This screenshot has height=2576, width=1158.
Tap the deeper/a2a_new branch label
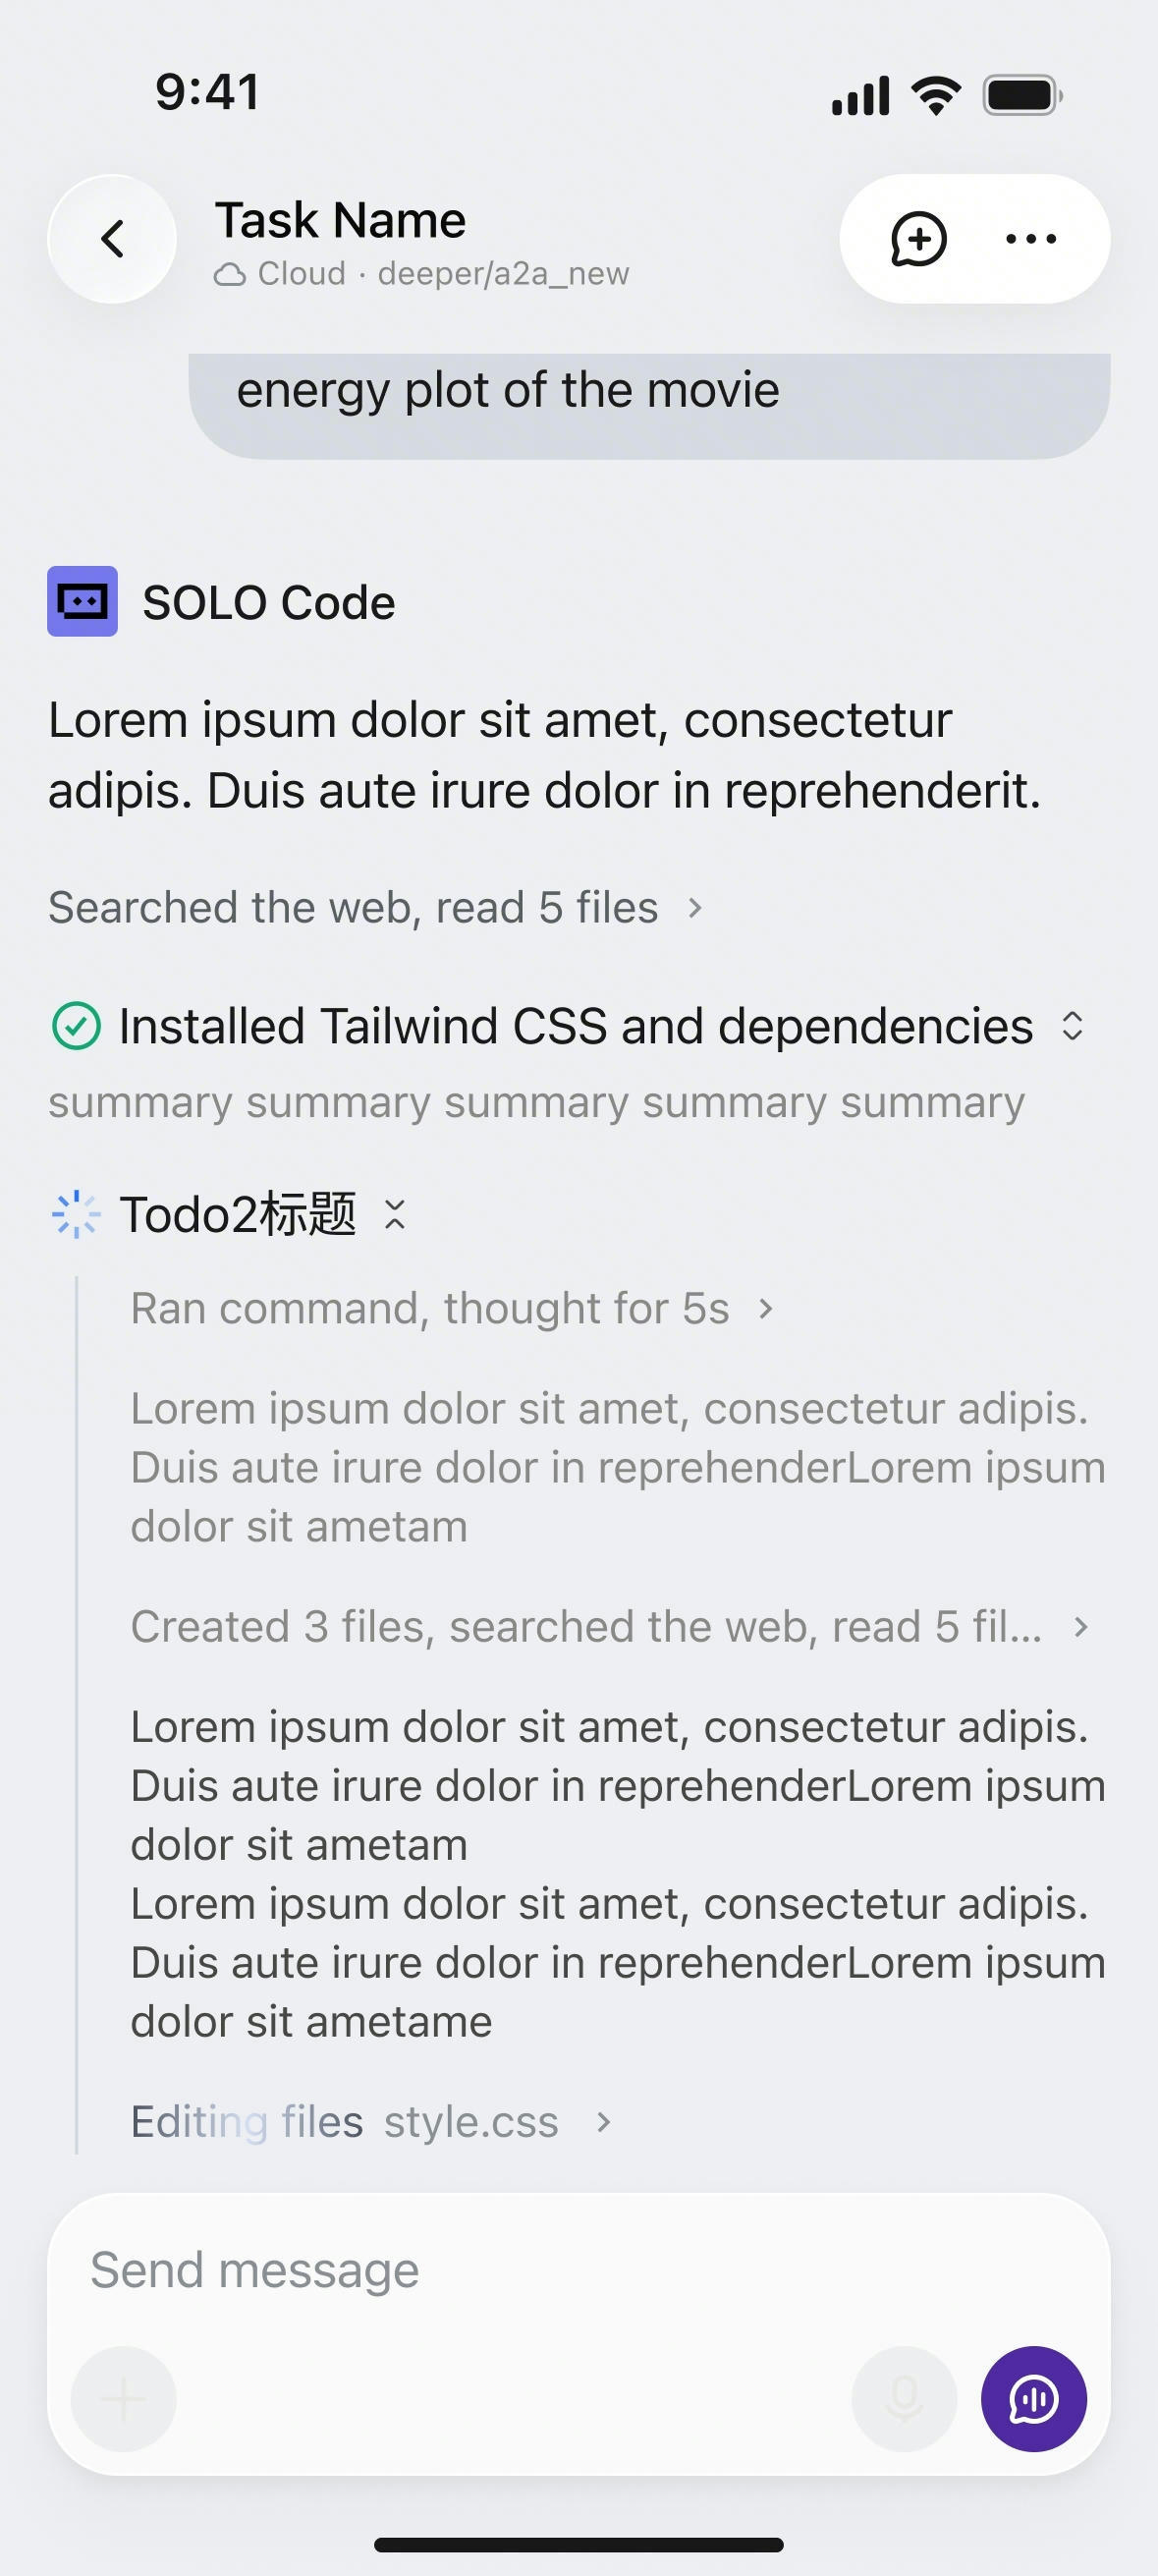pyautogui.click(x=503, y=274)
